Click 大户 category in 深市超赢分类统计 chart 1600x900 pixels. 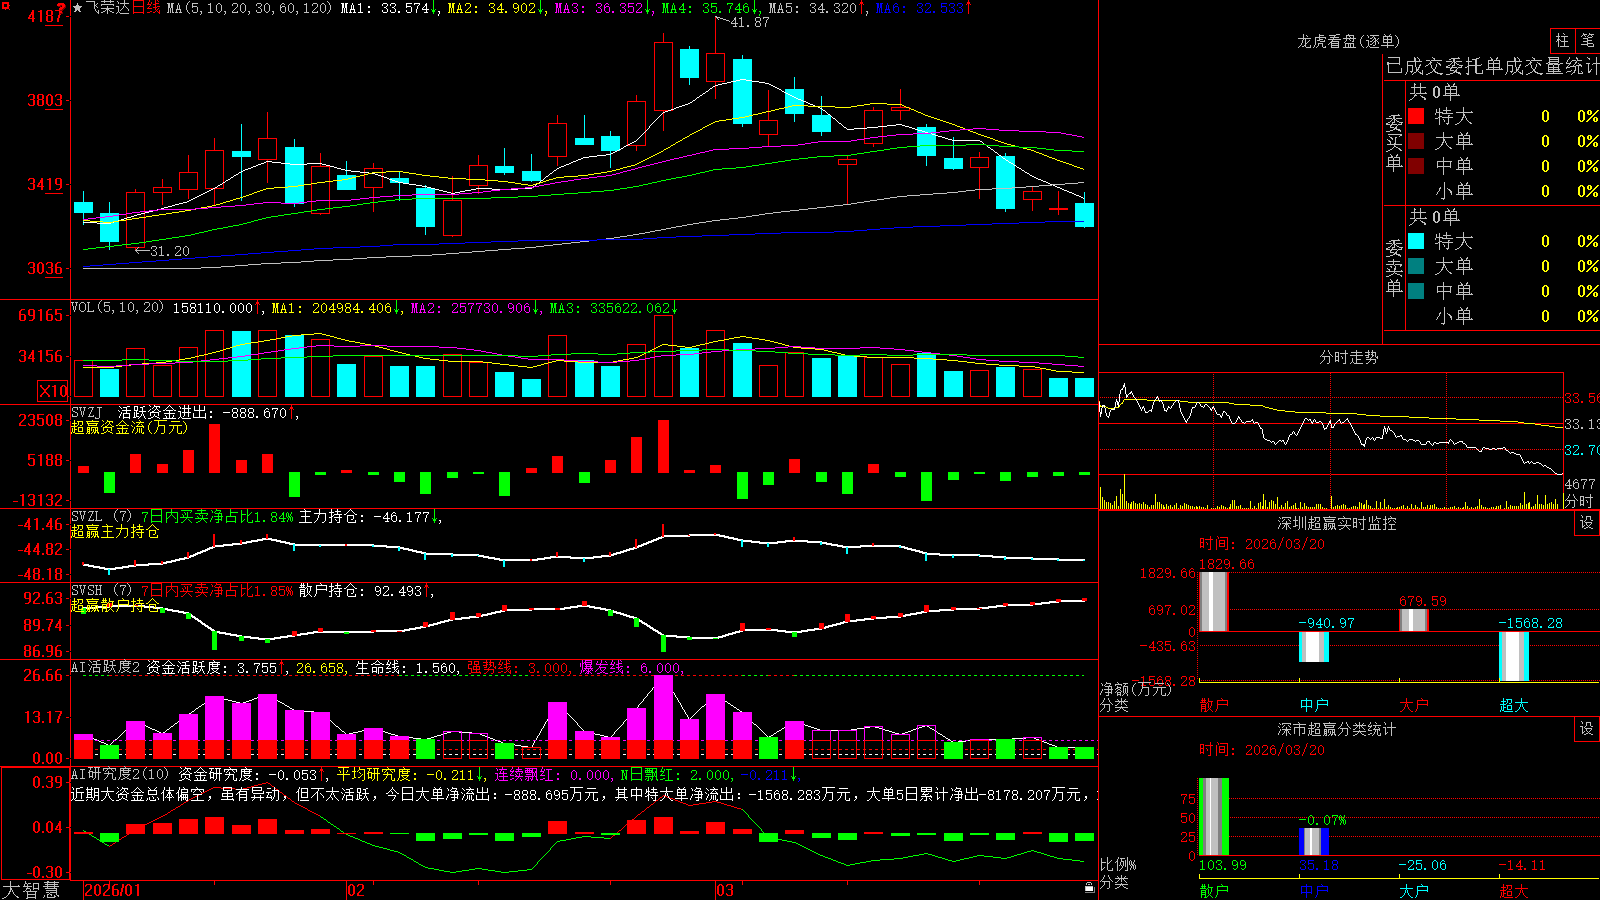coord(1414,891)
